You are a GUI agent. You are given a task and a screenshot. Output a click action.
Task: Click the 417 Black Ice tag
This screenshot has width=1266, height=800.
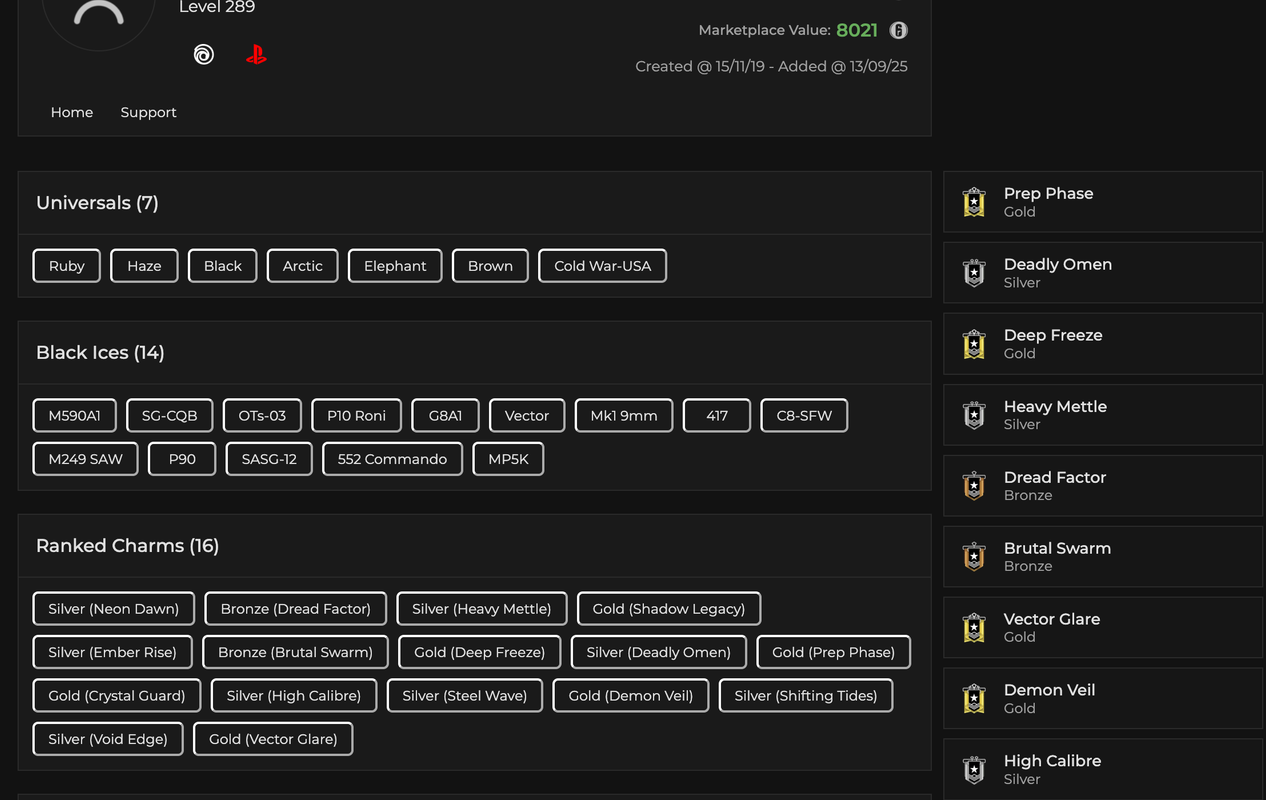717,416
